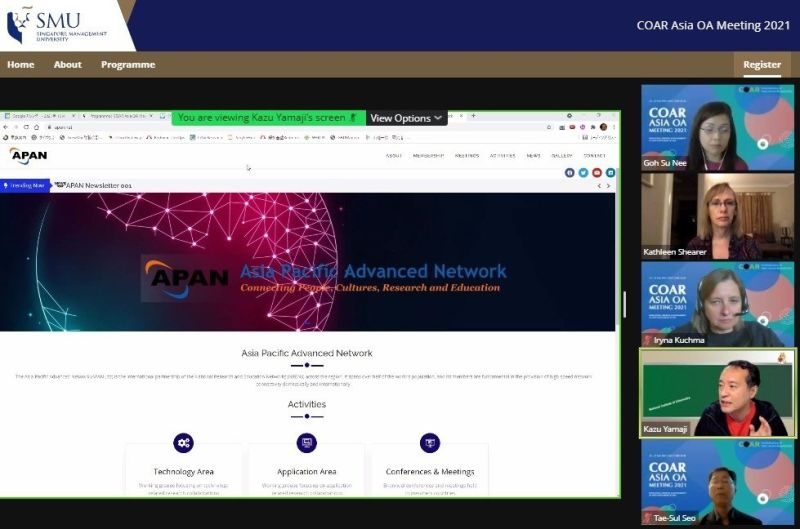Open the Programme menu item

(128, 65)
